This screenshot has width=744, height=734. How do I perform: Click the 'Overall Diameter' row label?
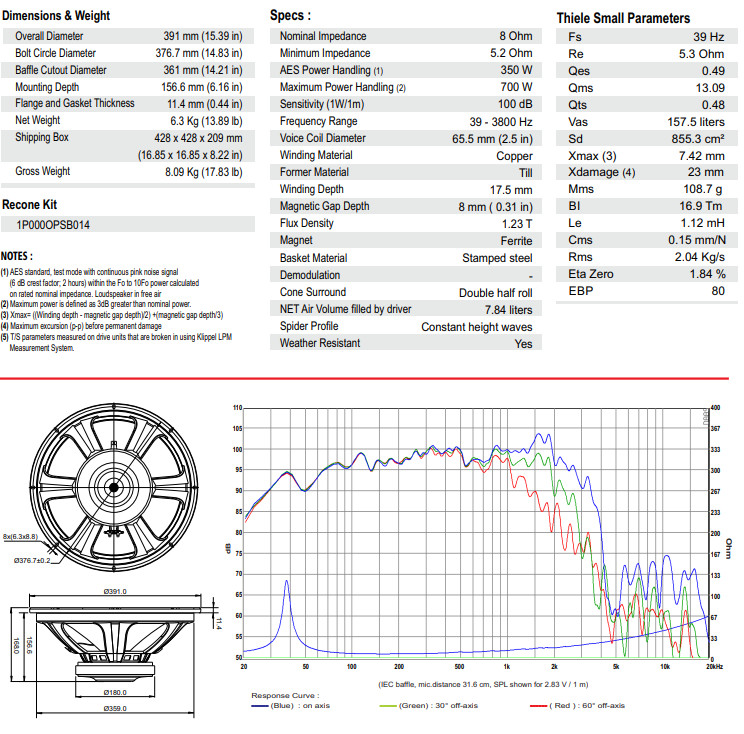pos(49,36)
